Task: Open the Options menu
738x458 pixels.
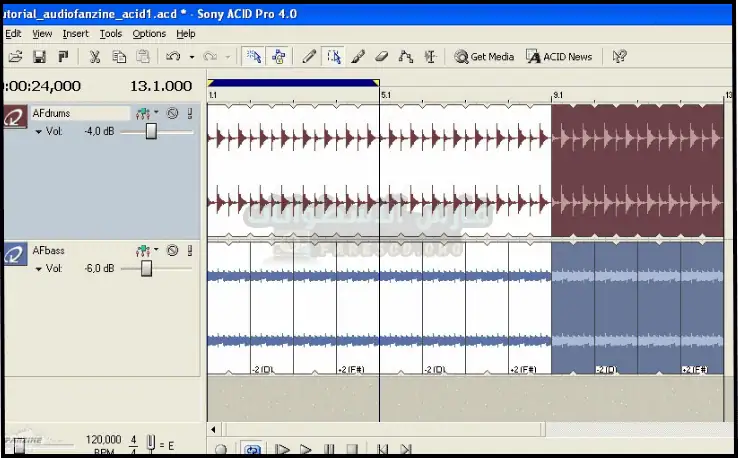Action: 149,33
